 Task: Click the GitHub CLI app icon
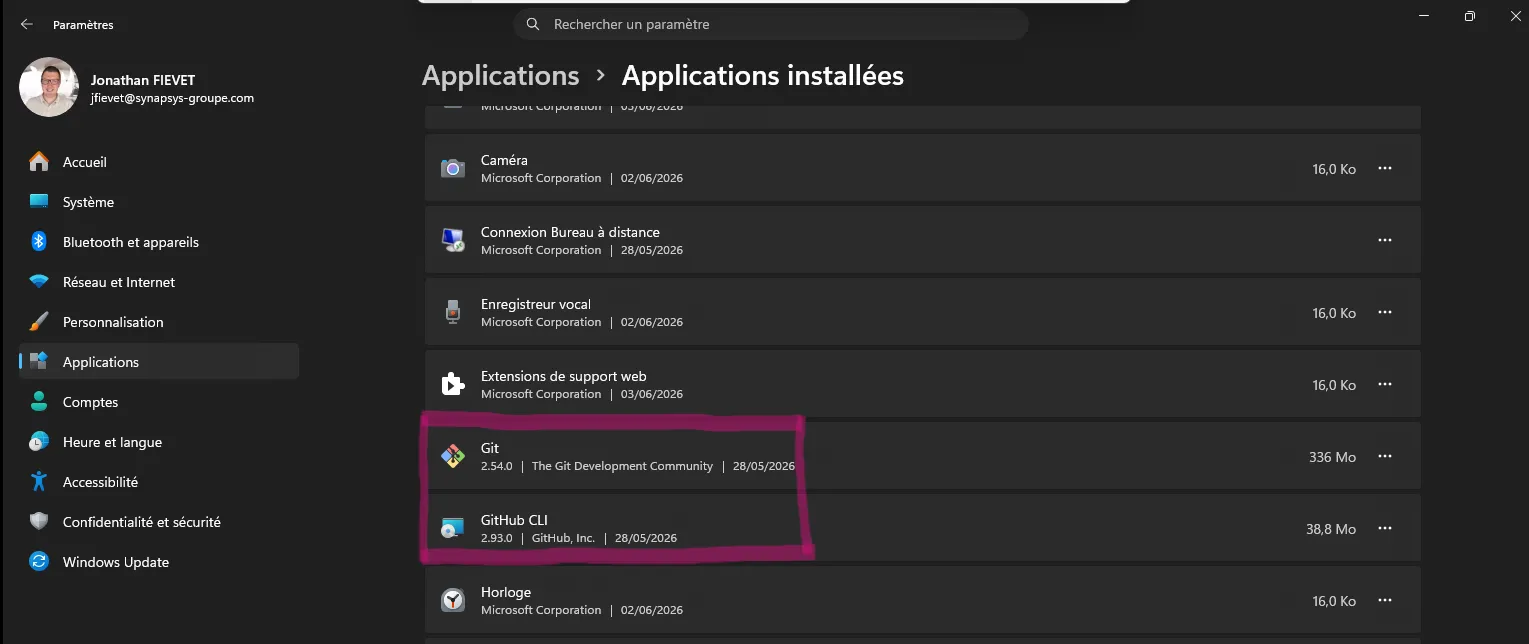453,528
